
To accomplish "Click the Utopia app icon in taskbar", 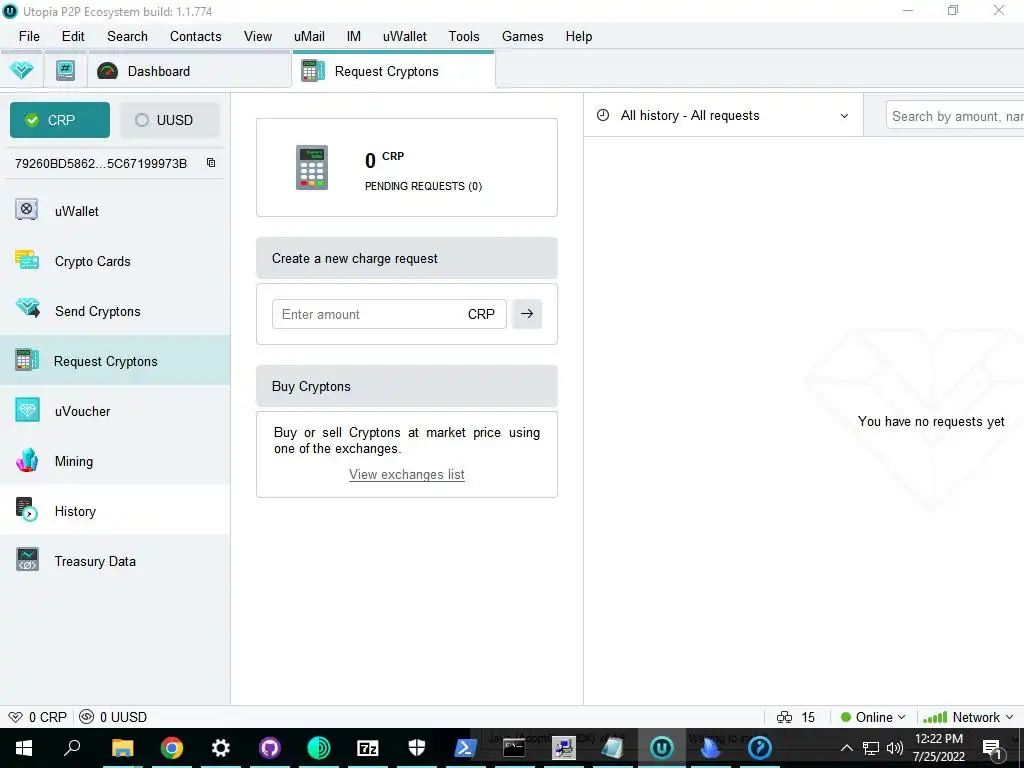I will 662,748.
